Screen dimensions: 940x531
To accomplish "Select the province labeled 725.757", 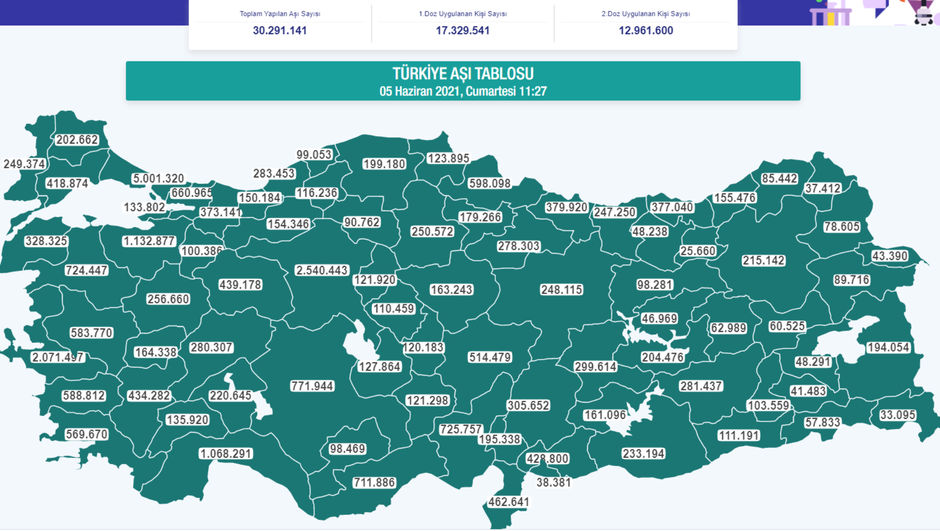I will pos(468,429).
